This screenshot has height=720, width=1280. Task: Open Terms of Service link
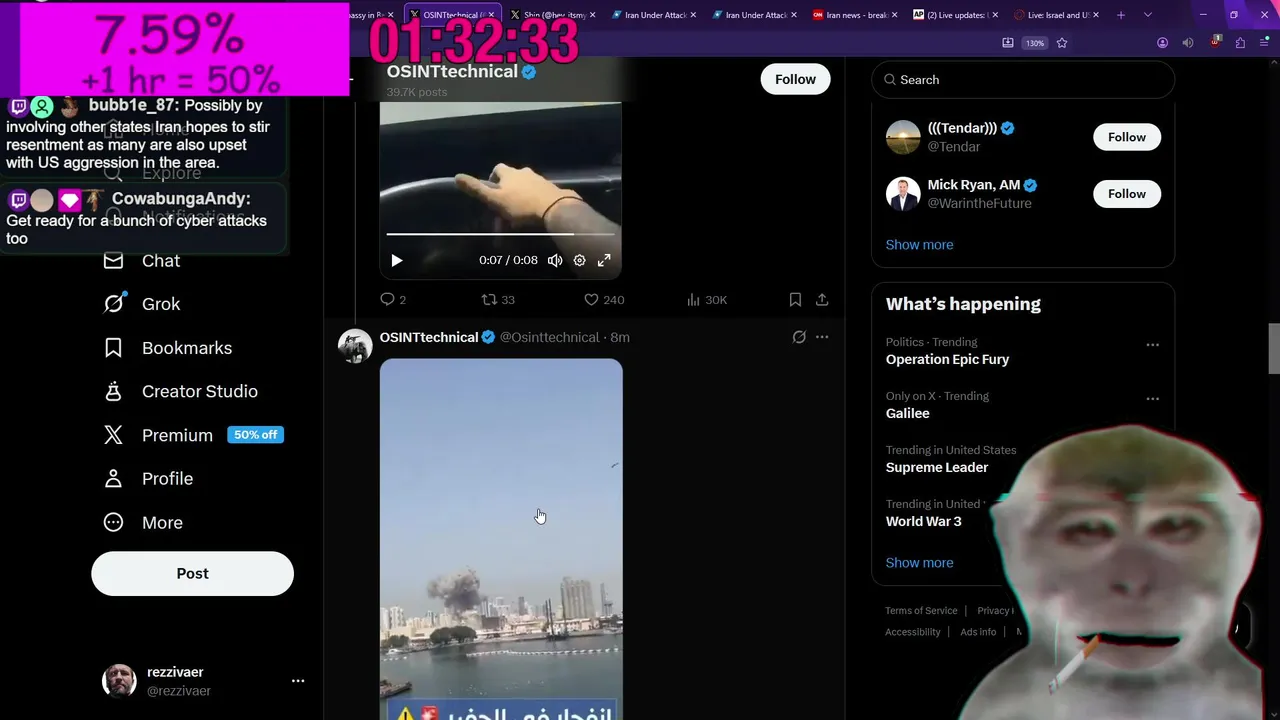921,611
